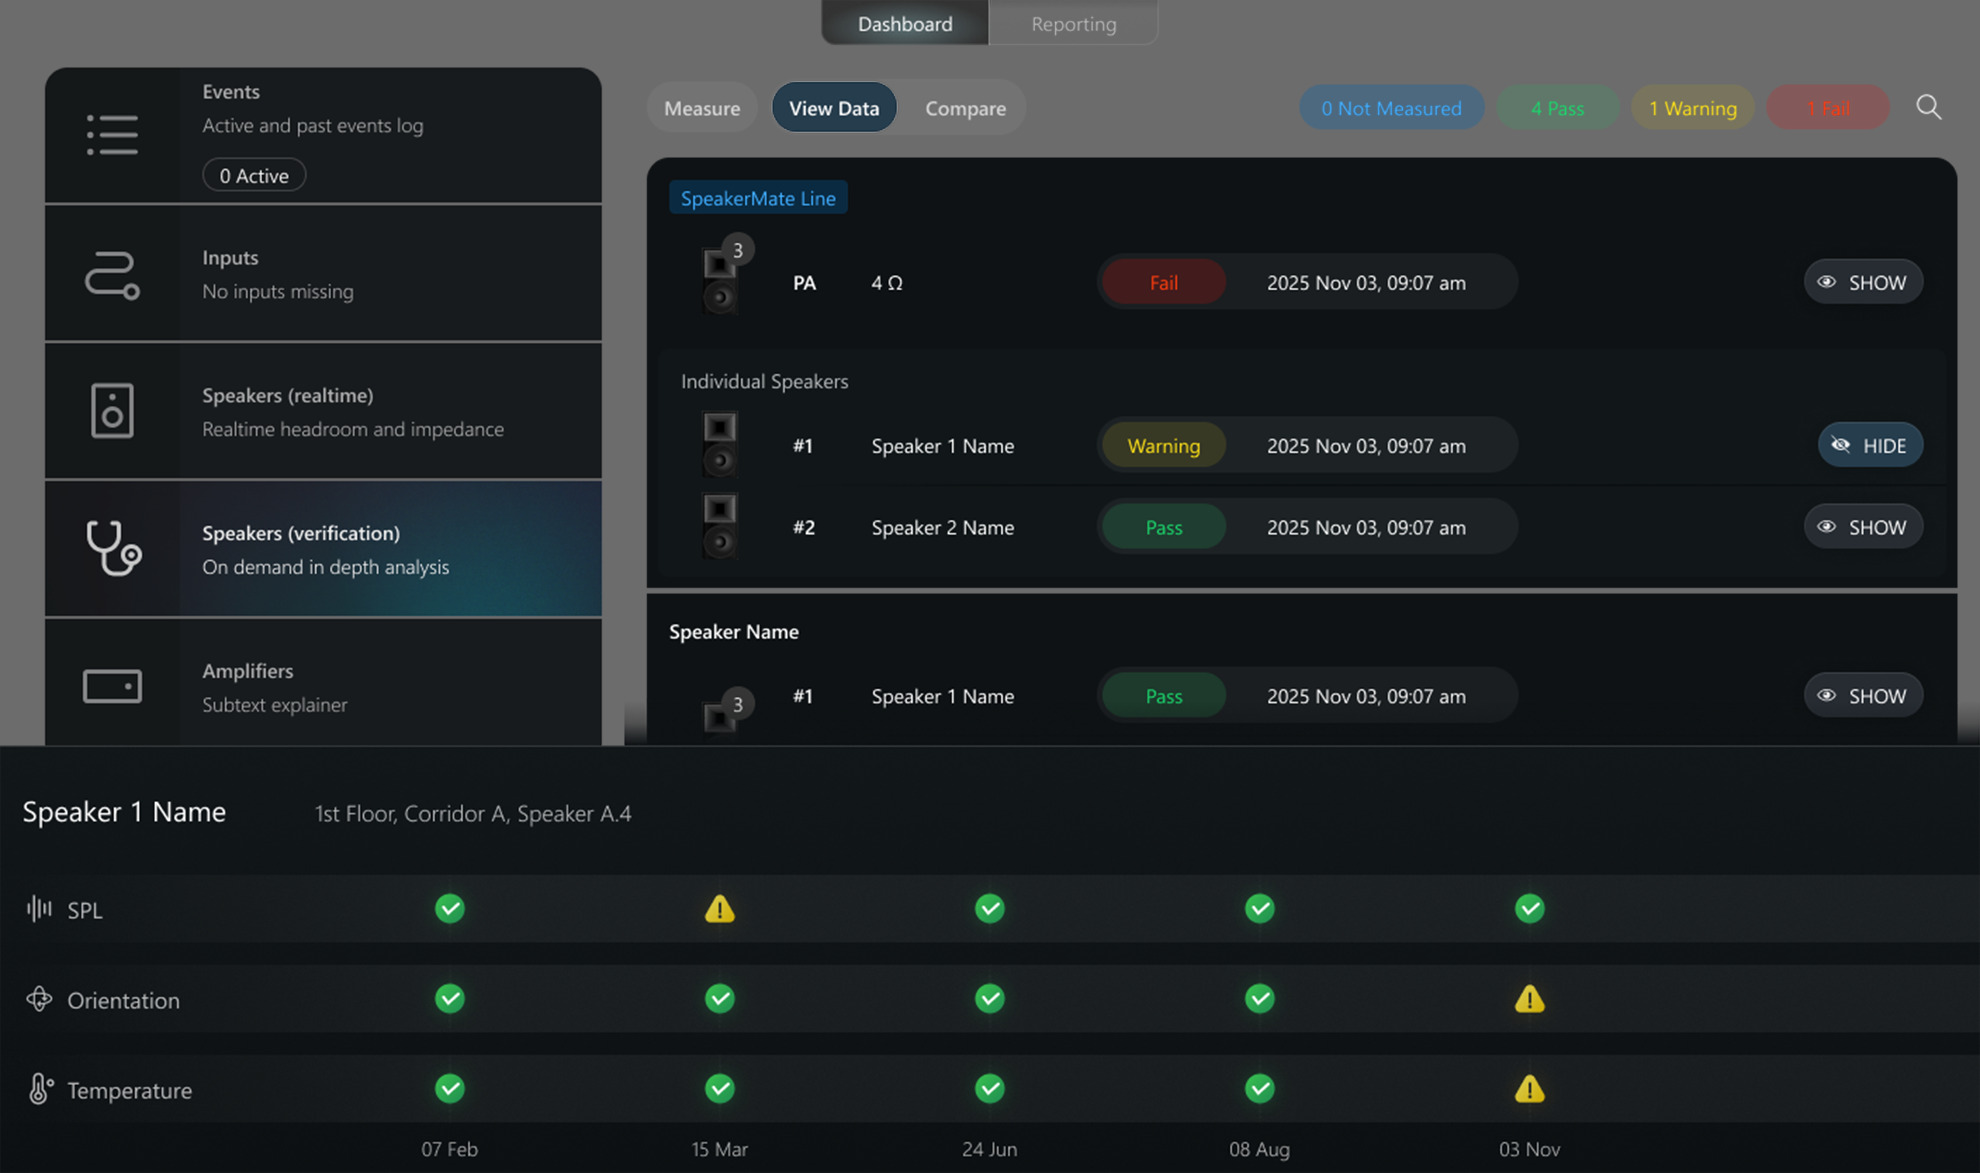Expand the Individual Speakers group
This screenshot has width=1980, height=1173.
tap(763, 381)
